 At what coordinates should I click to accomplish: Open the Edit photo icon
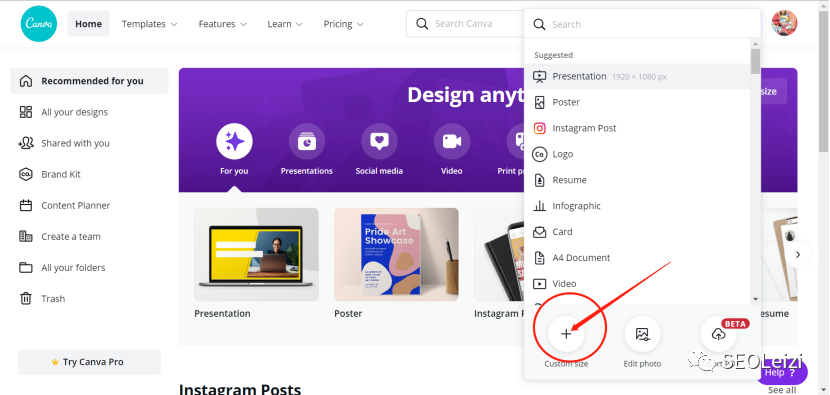click(642, 334)
